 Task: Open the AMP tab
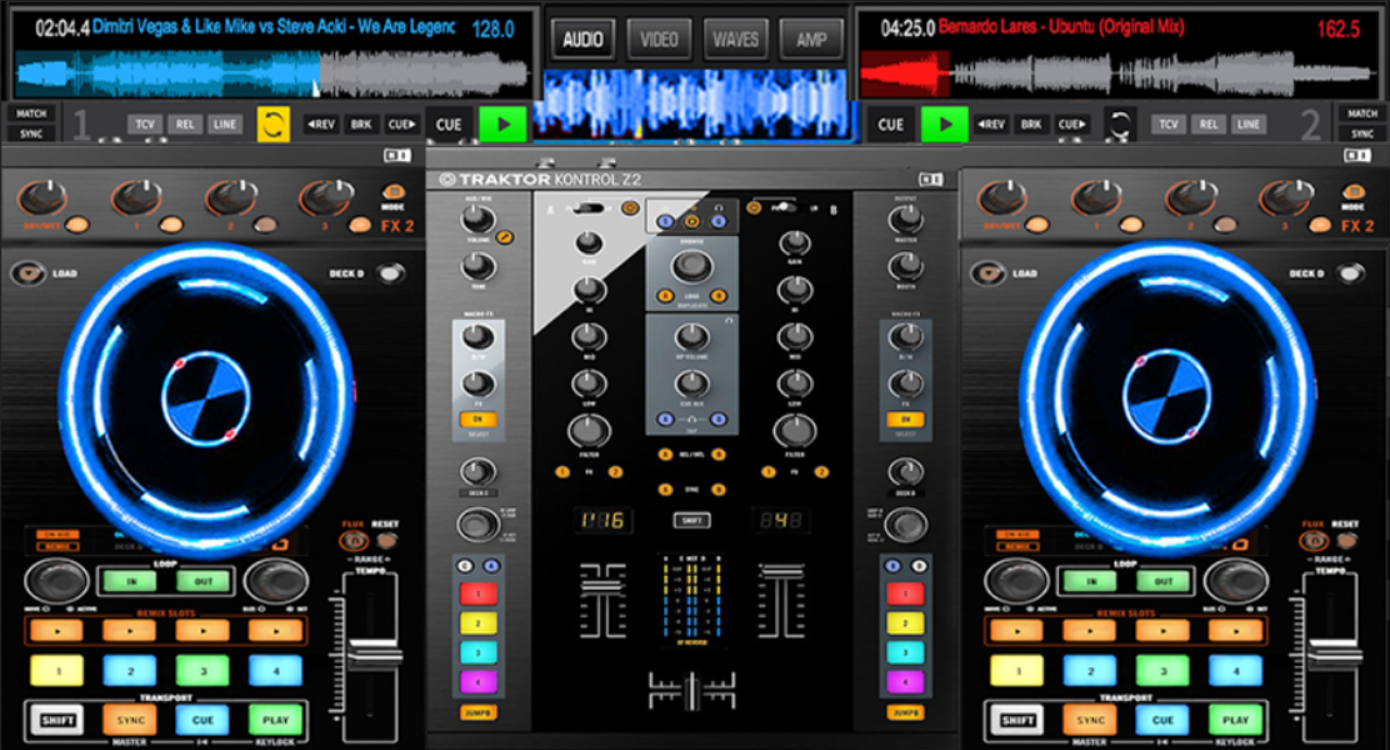pos(811,40)
